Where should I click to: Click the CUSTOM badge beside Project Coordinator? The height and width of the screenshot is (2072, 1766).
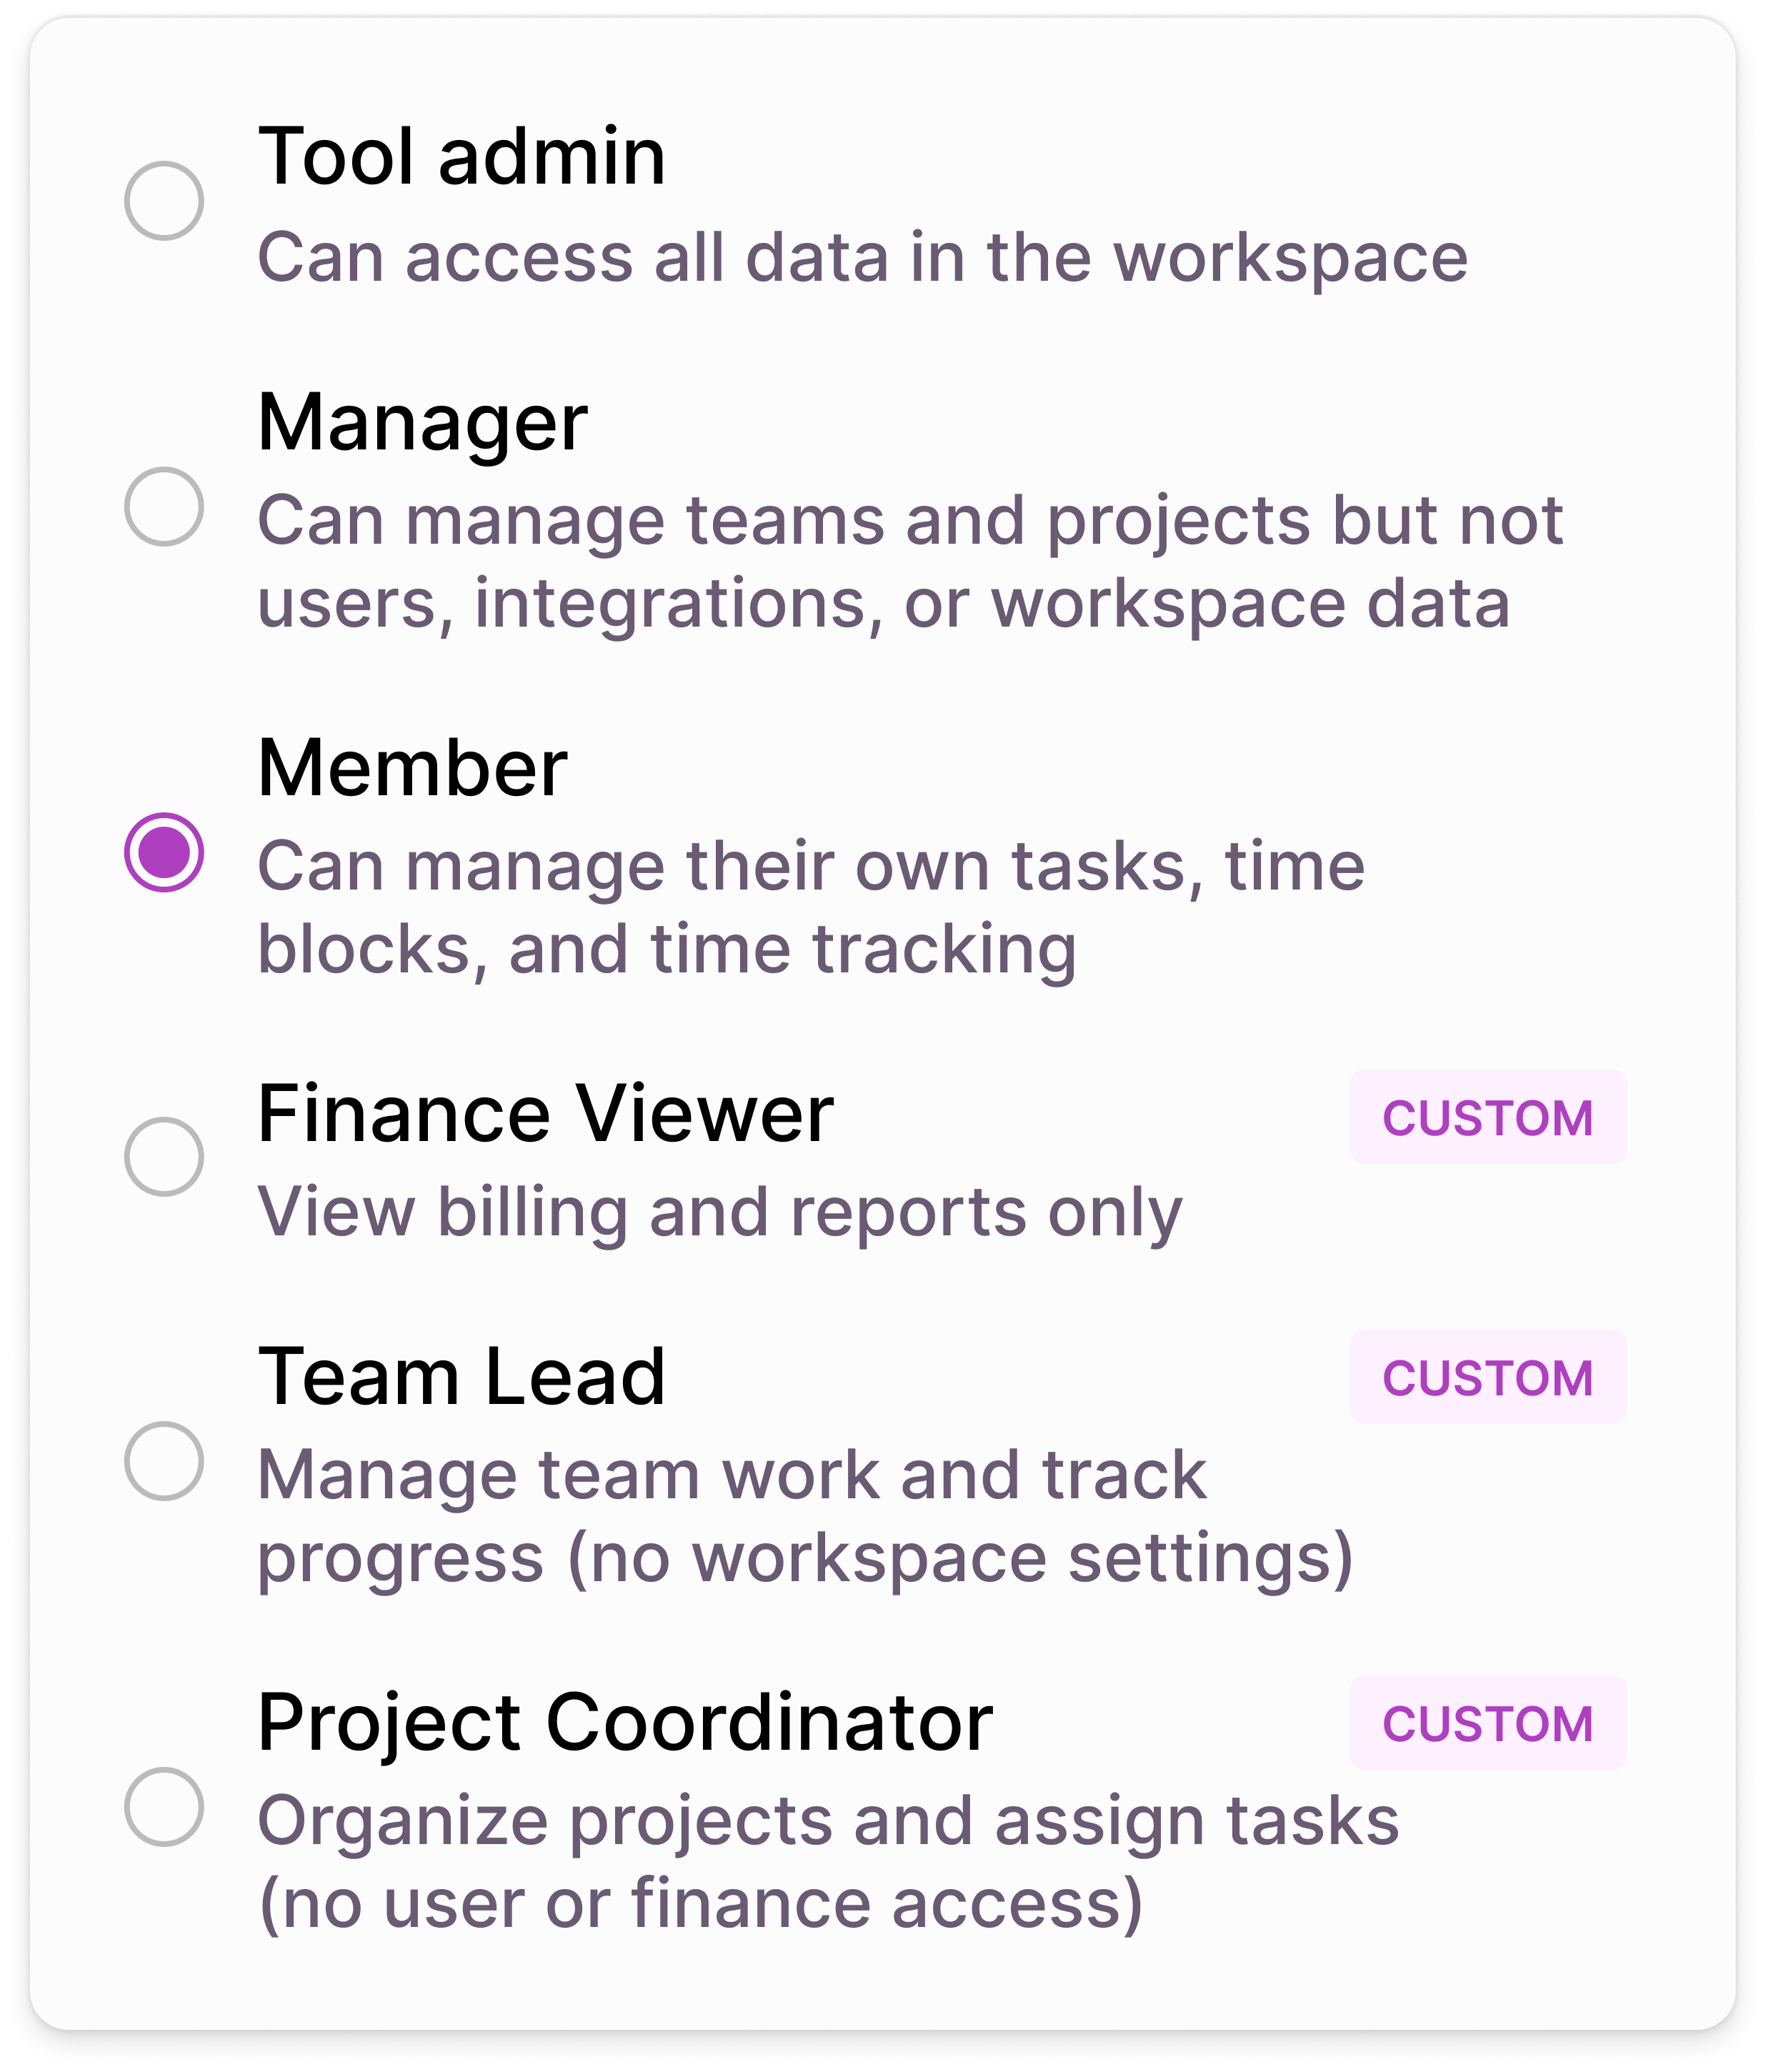coord(1488,1724)
